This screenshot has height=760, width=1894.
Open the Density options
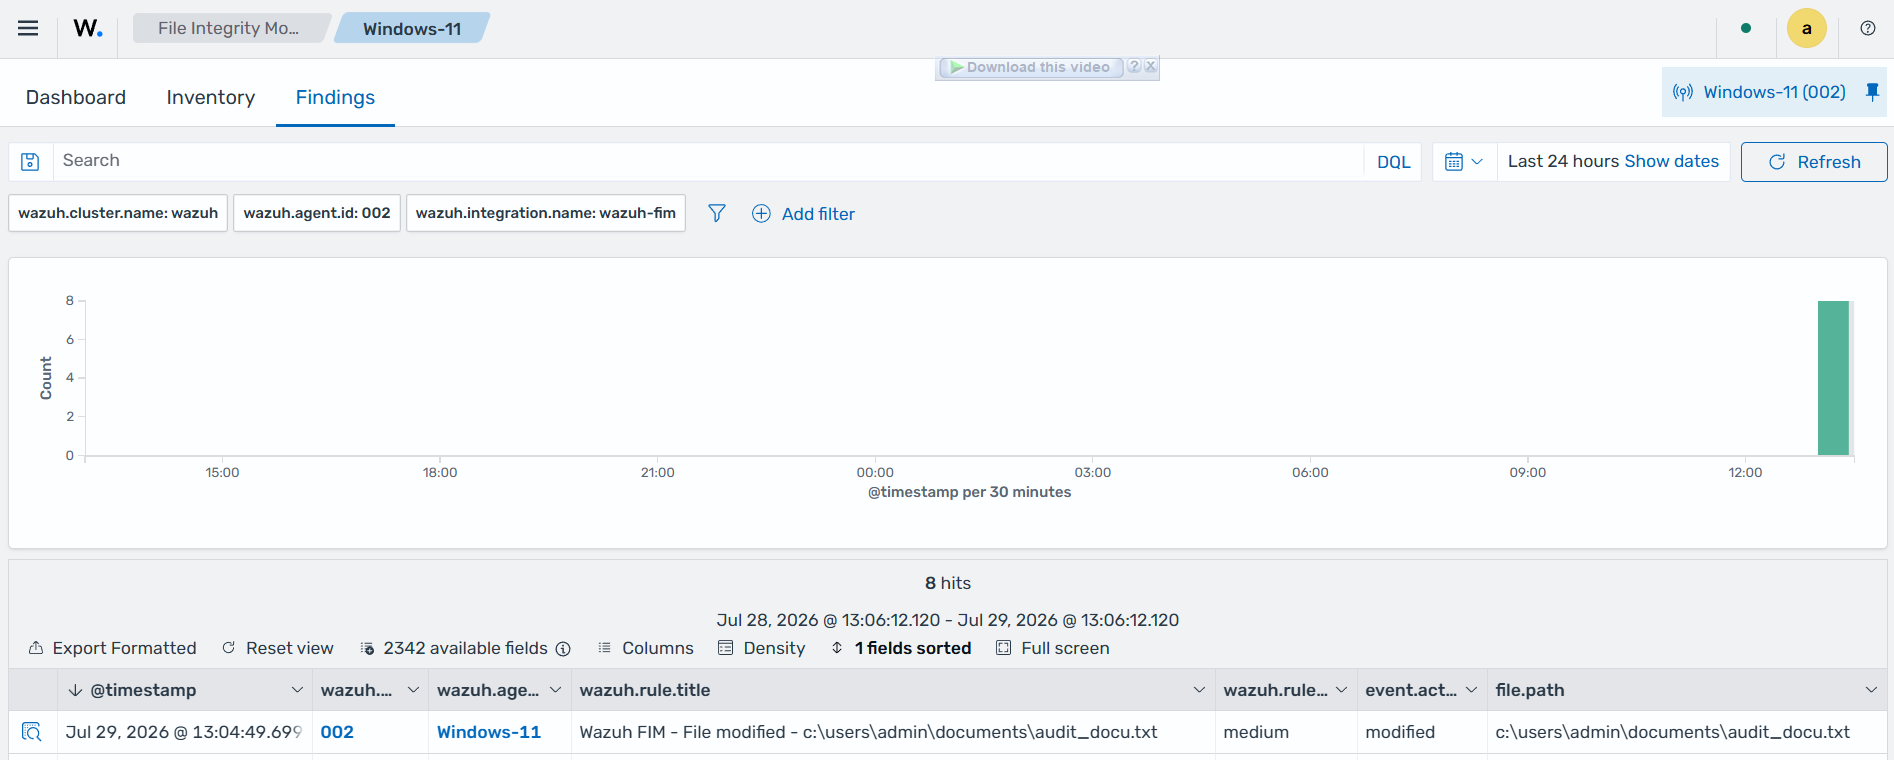(761, 648)
